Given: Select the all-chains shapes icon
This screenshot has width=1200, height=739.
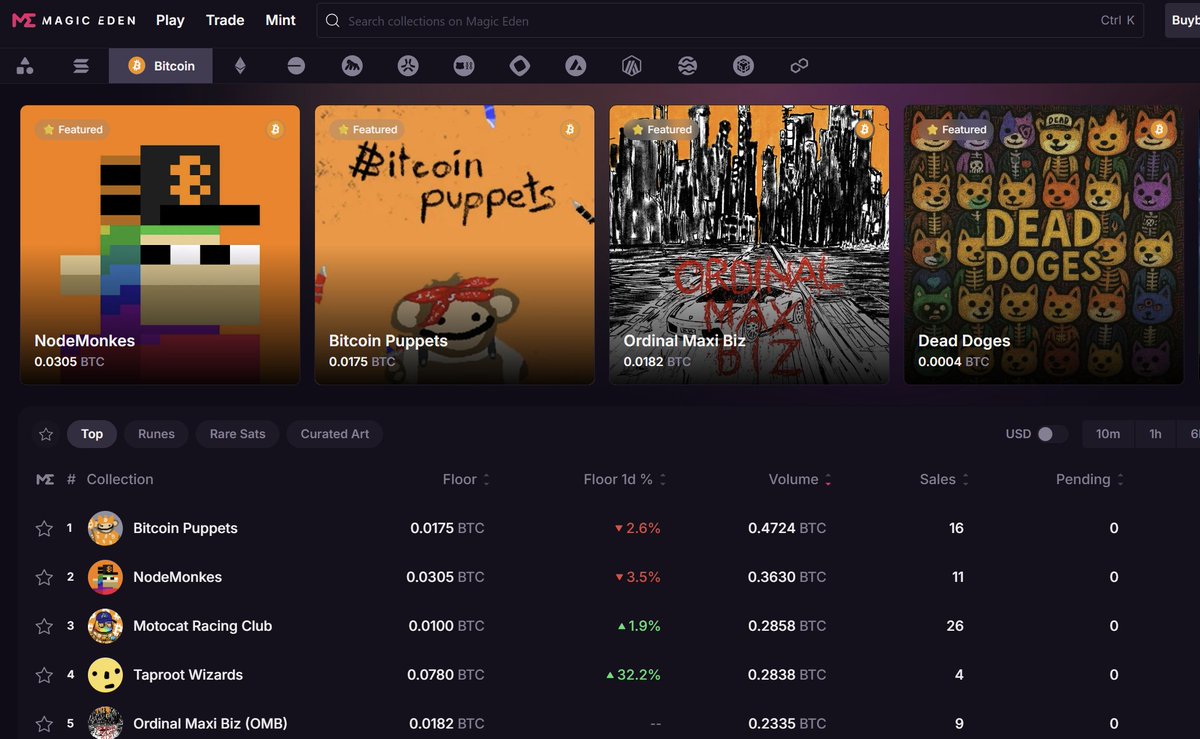Looking at the screenshot, I should point(25,66).
